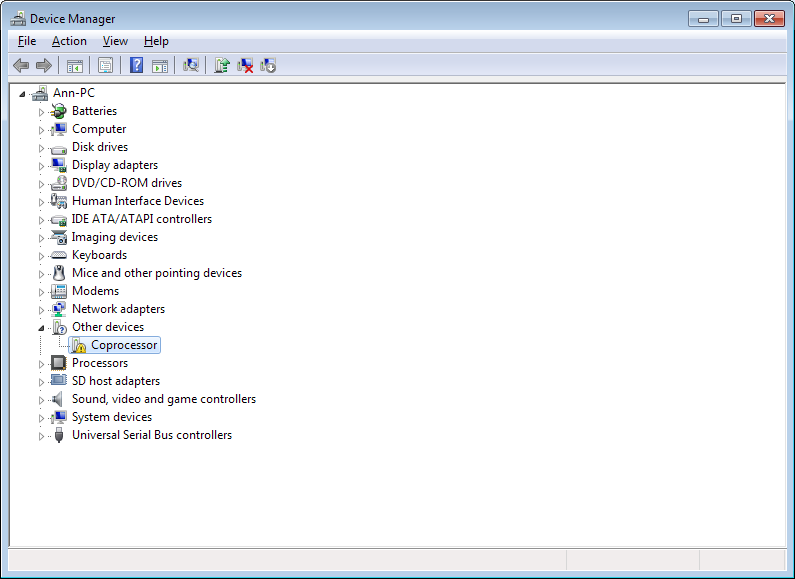Click the Uninstall icon with the red X

click(245, 65)
